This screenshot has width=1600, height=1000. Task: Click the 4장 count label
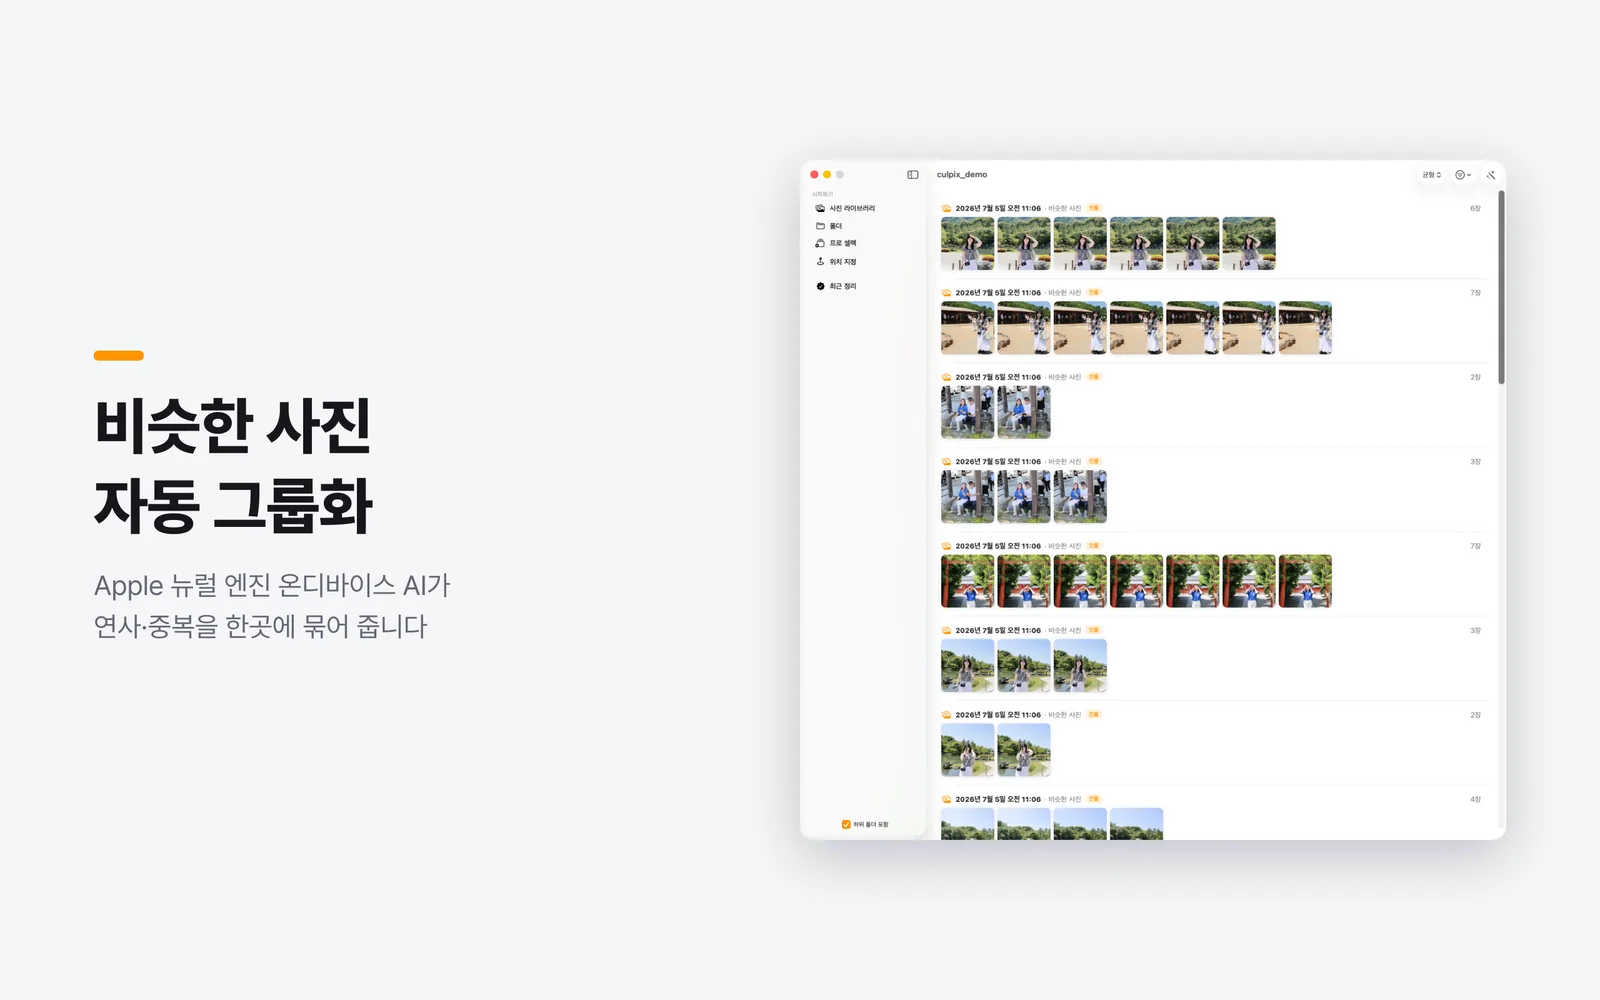click(1475, 800)
